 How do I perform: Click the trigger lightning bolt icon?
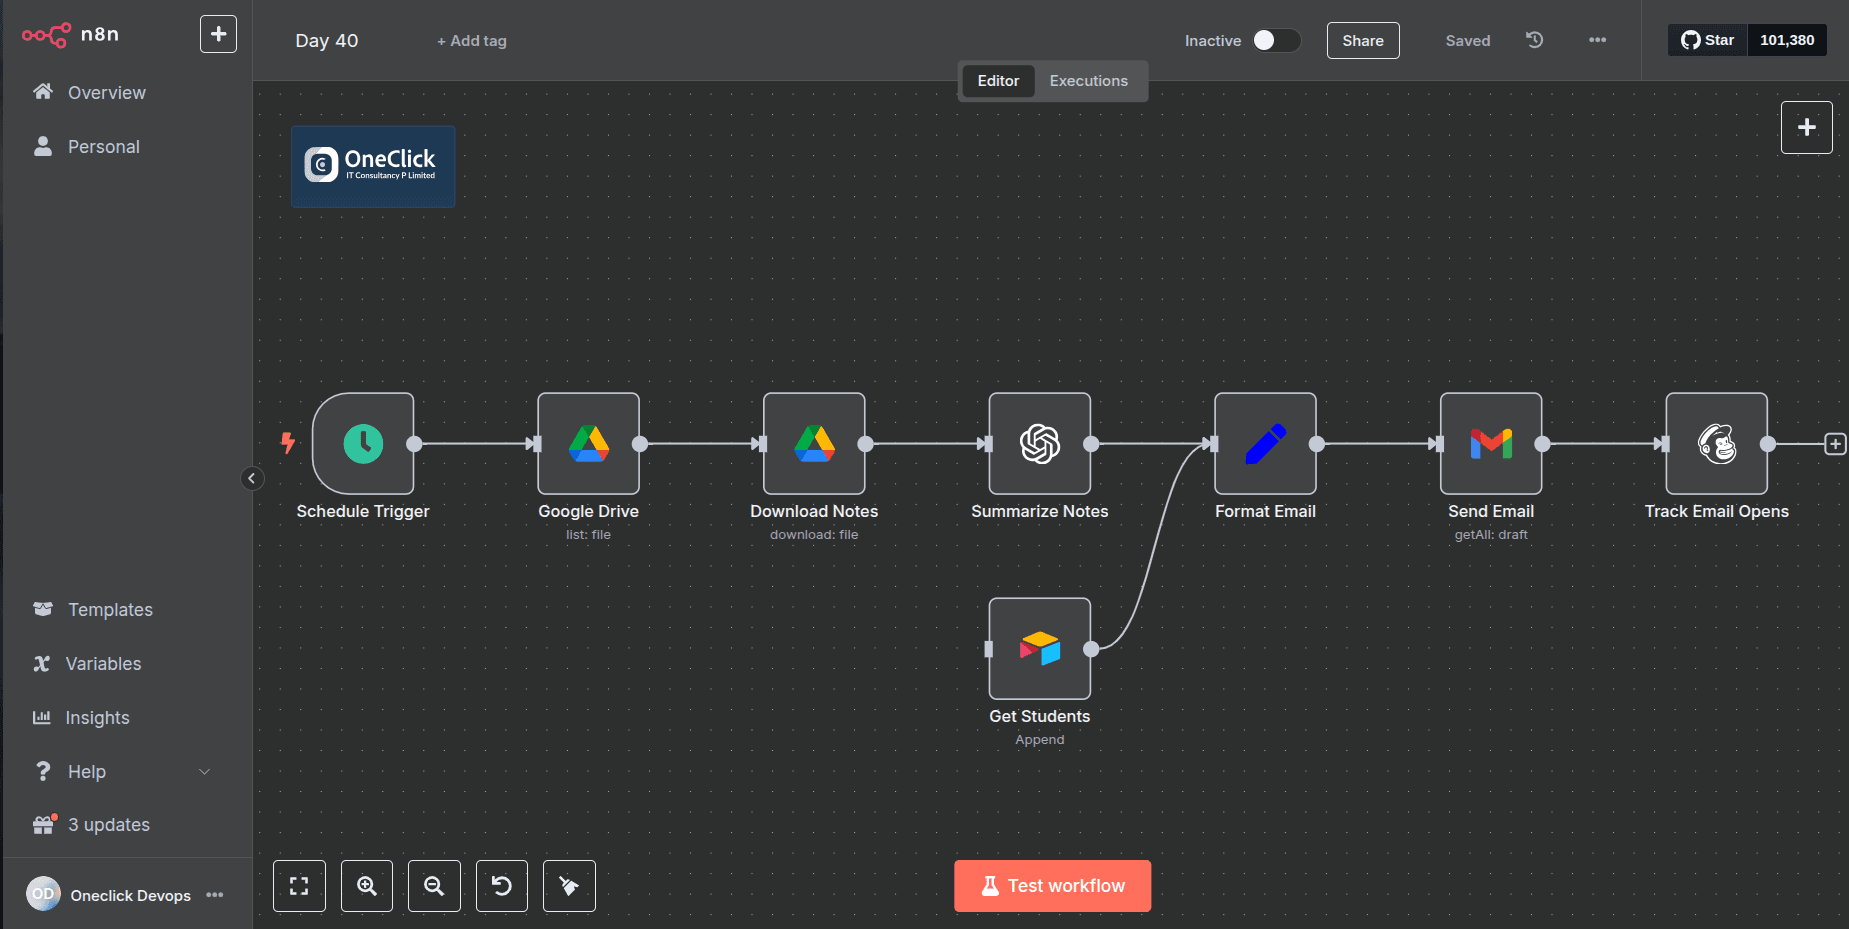click(288, 443)
